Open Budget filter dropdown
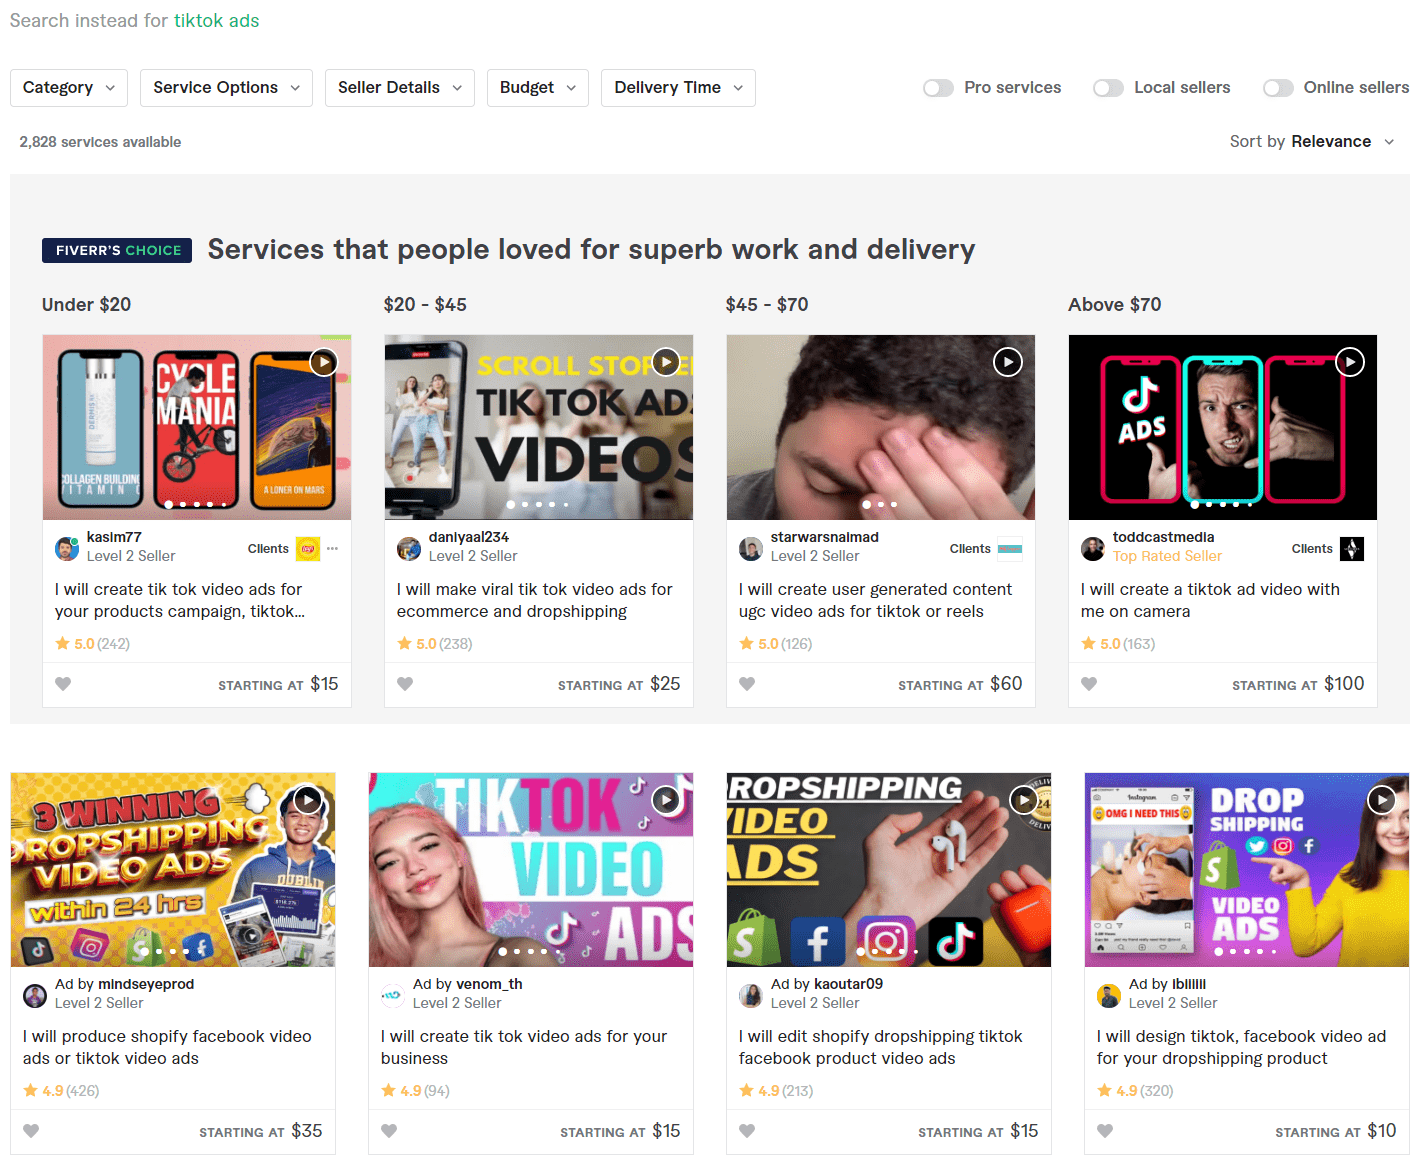 (x=538, y=88)
